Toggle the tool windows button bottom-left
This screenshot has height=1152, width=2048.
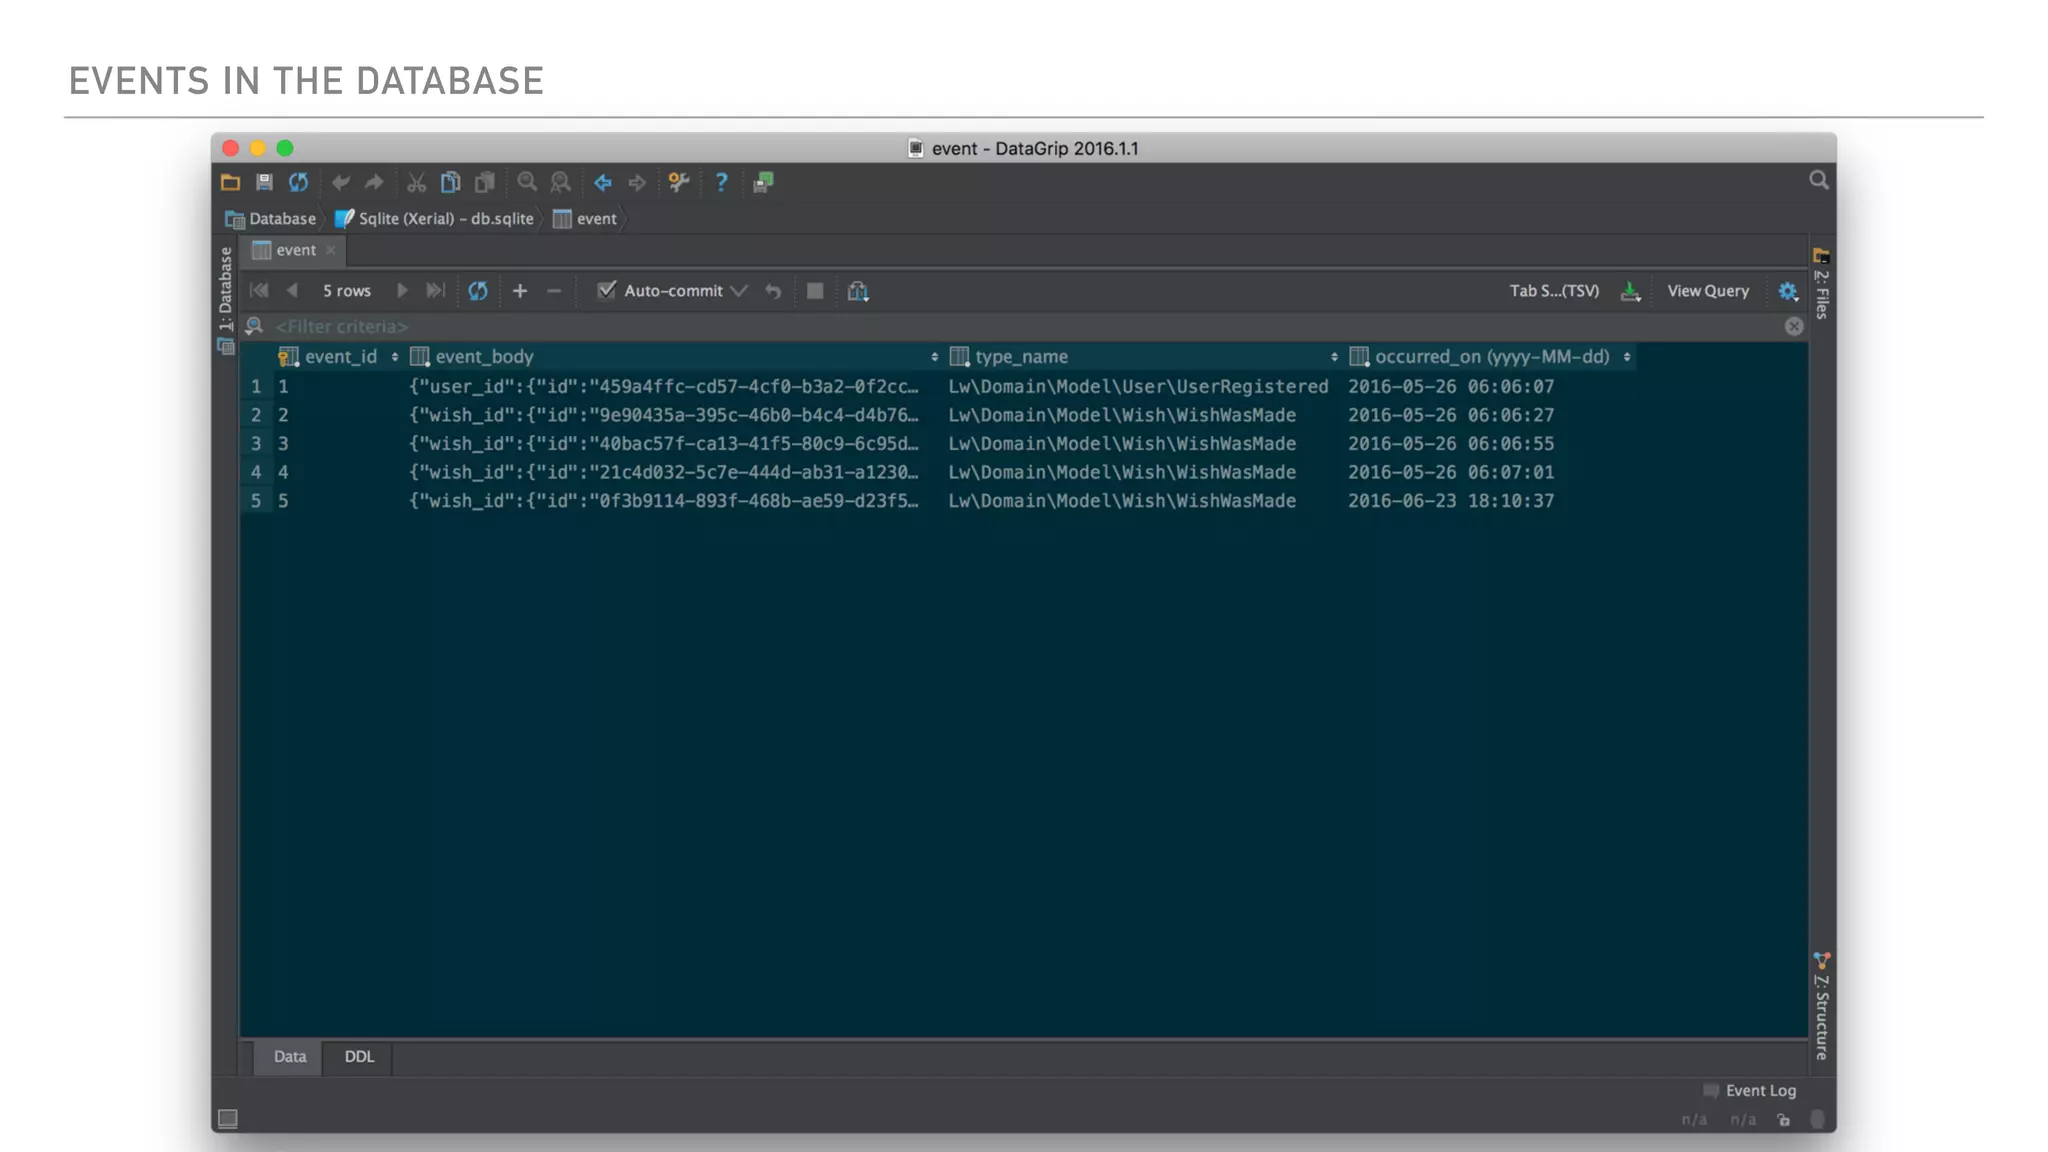click(228, 1118)
